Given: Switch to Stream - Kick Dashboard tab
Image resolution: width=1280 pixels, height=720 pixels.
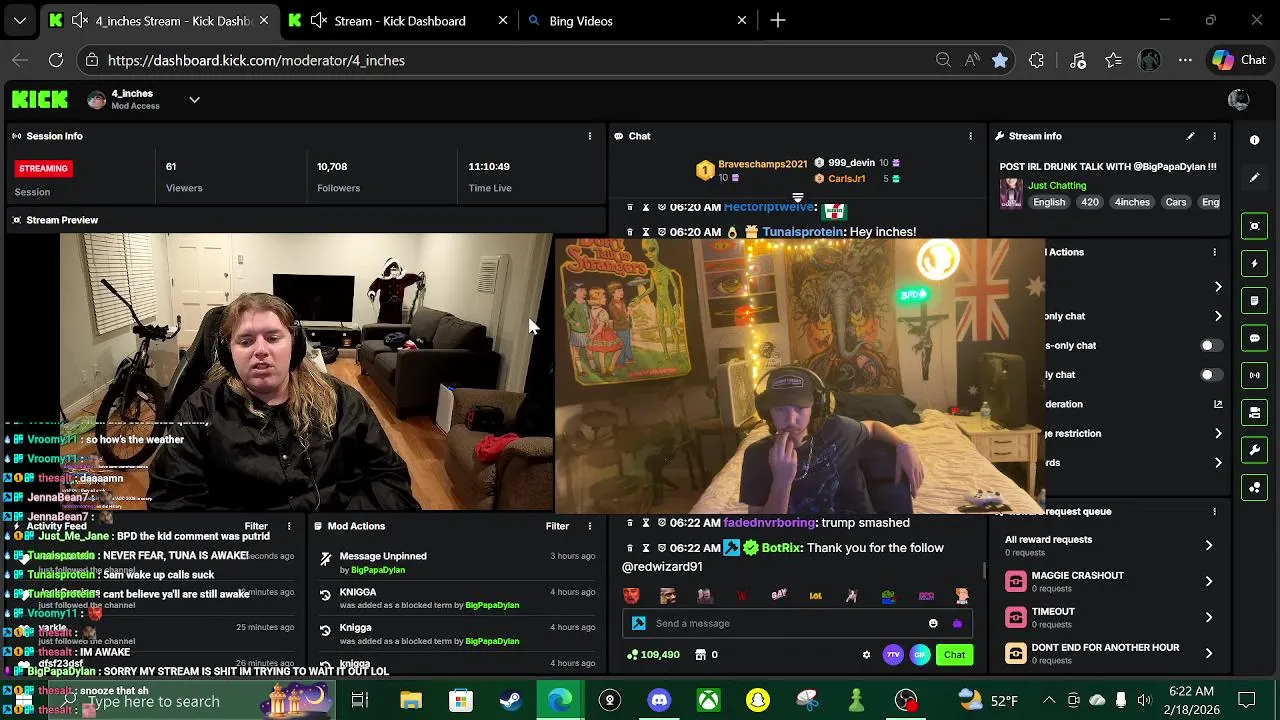Looking at the screenshot, I should click(x=400, y=20).
